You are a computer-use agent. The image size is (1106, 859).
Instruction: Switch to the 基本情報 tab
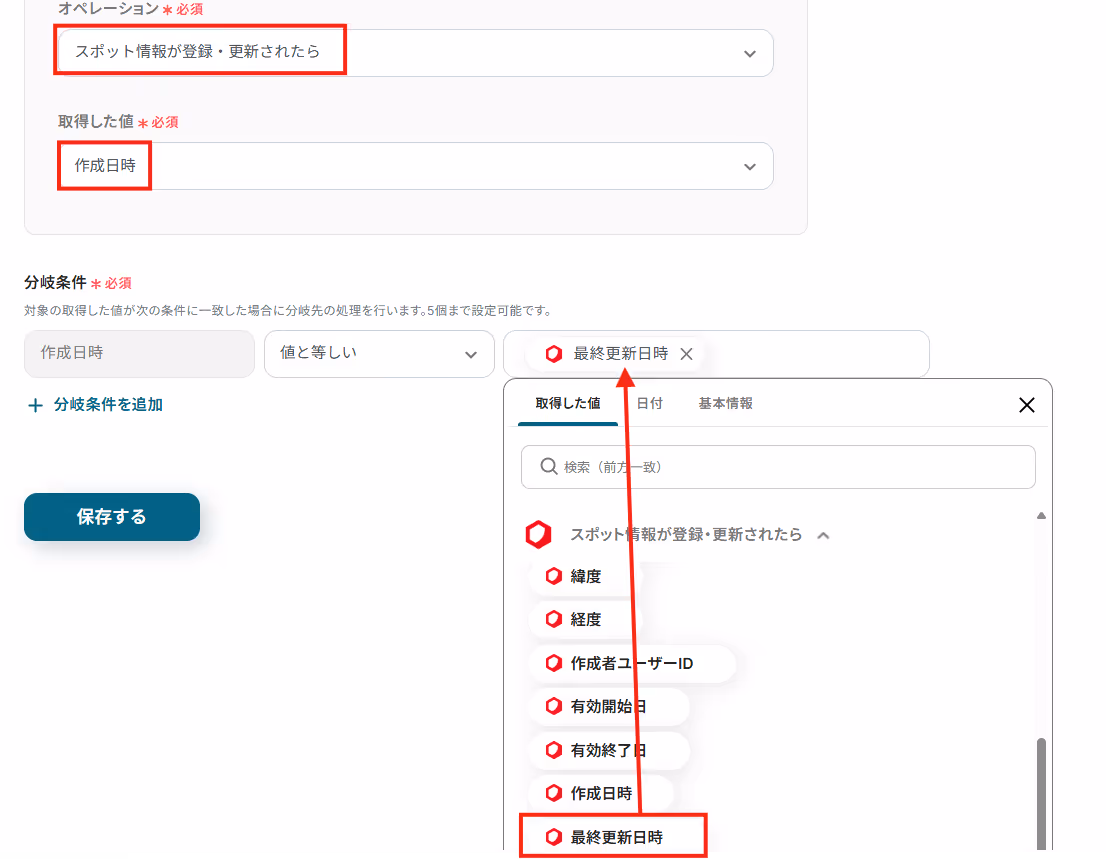coord(725,403)
